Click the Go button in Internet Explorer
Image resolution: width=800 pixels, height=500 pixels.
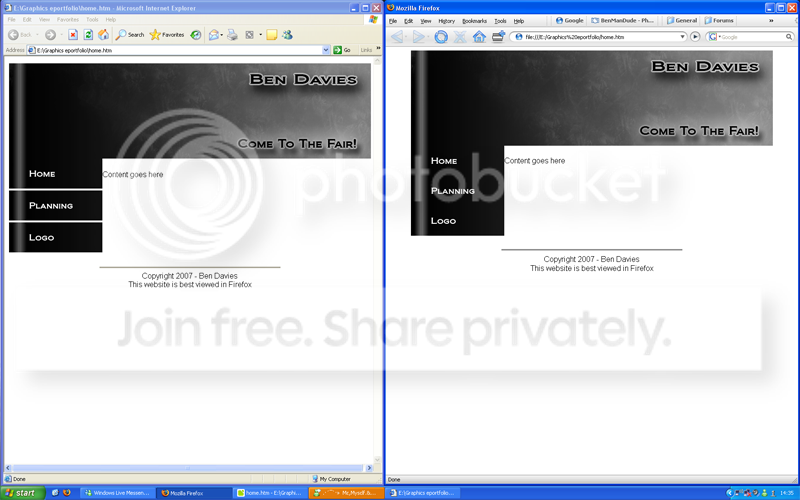342,50
